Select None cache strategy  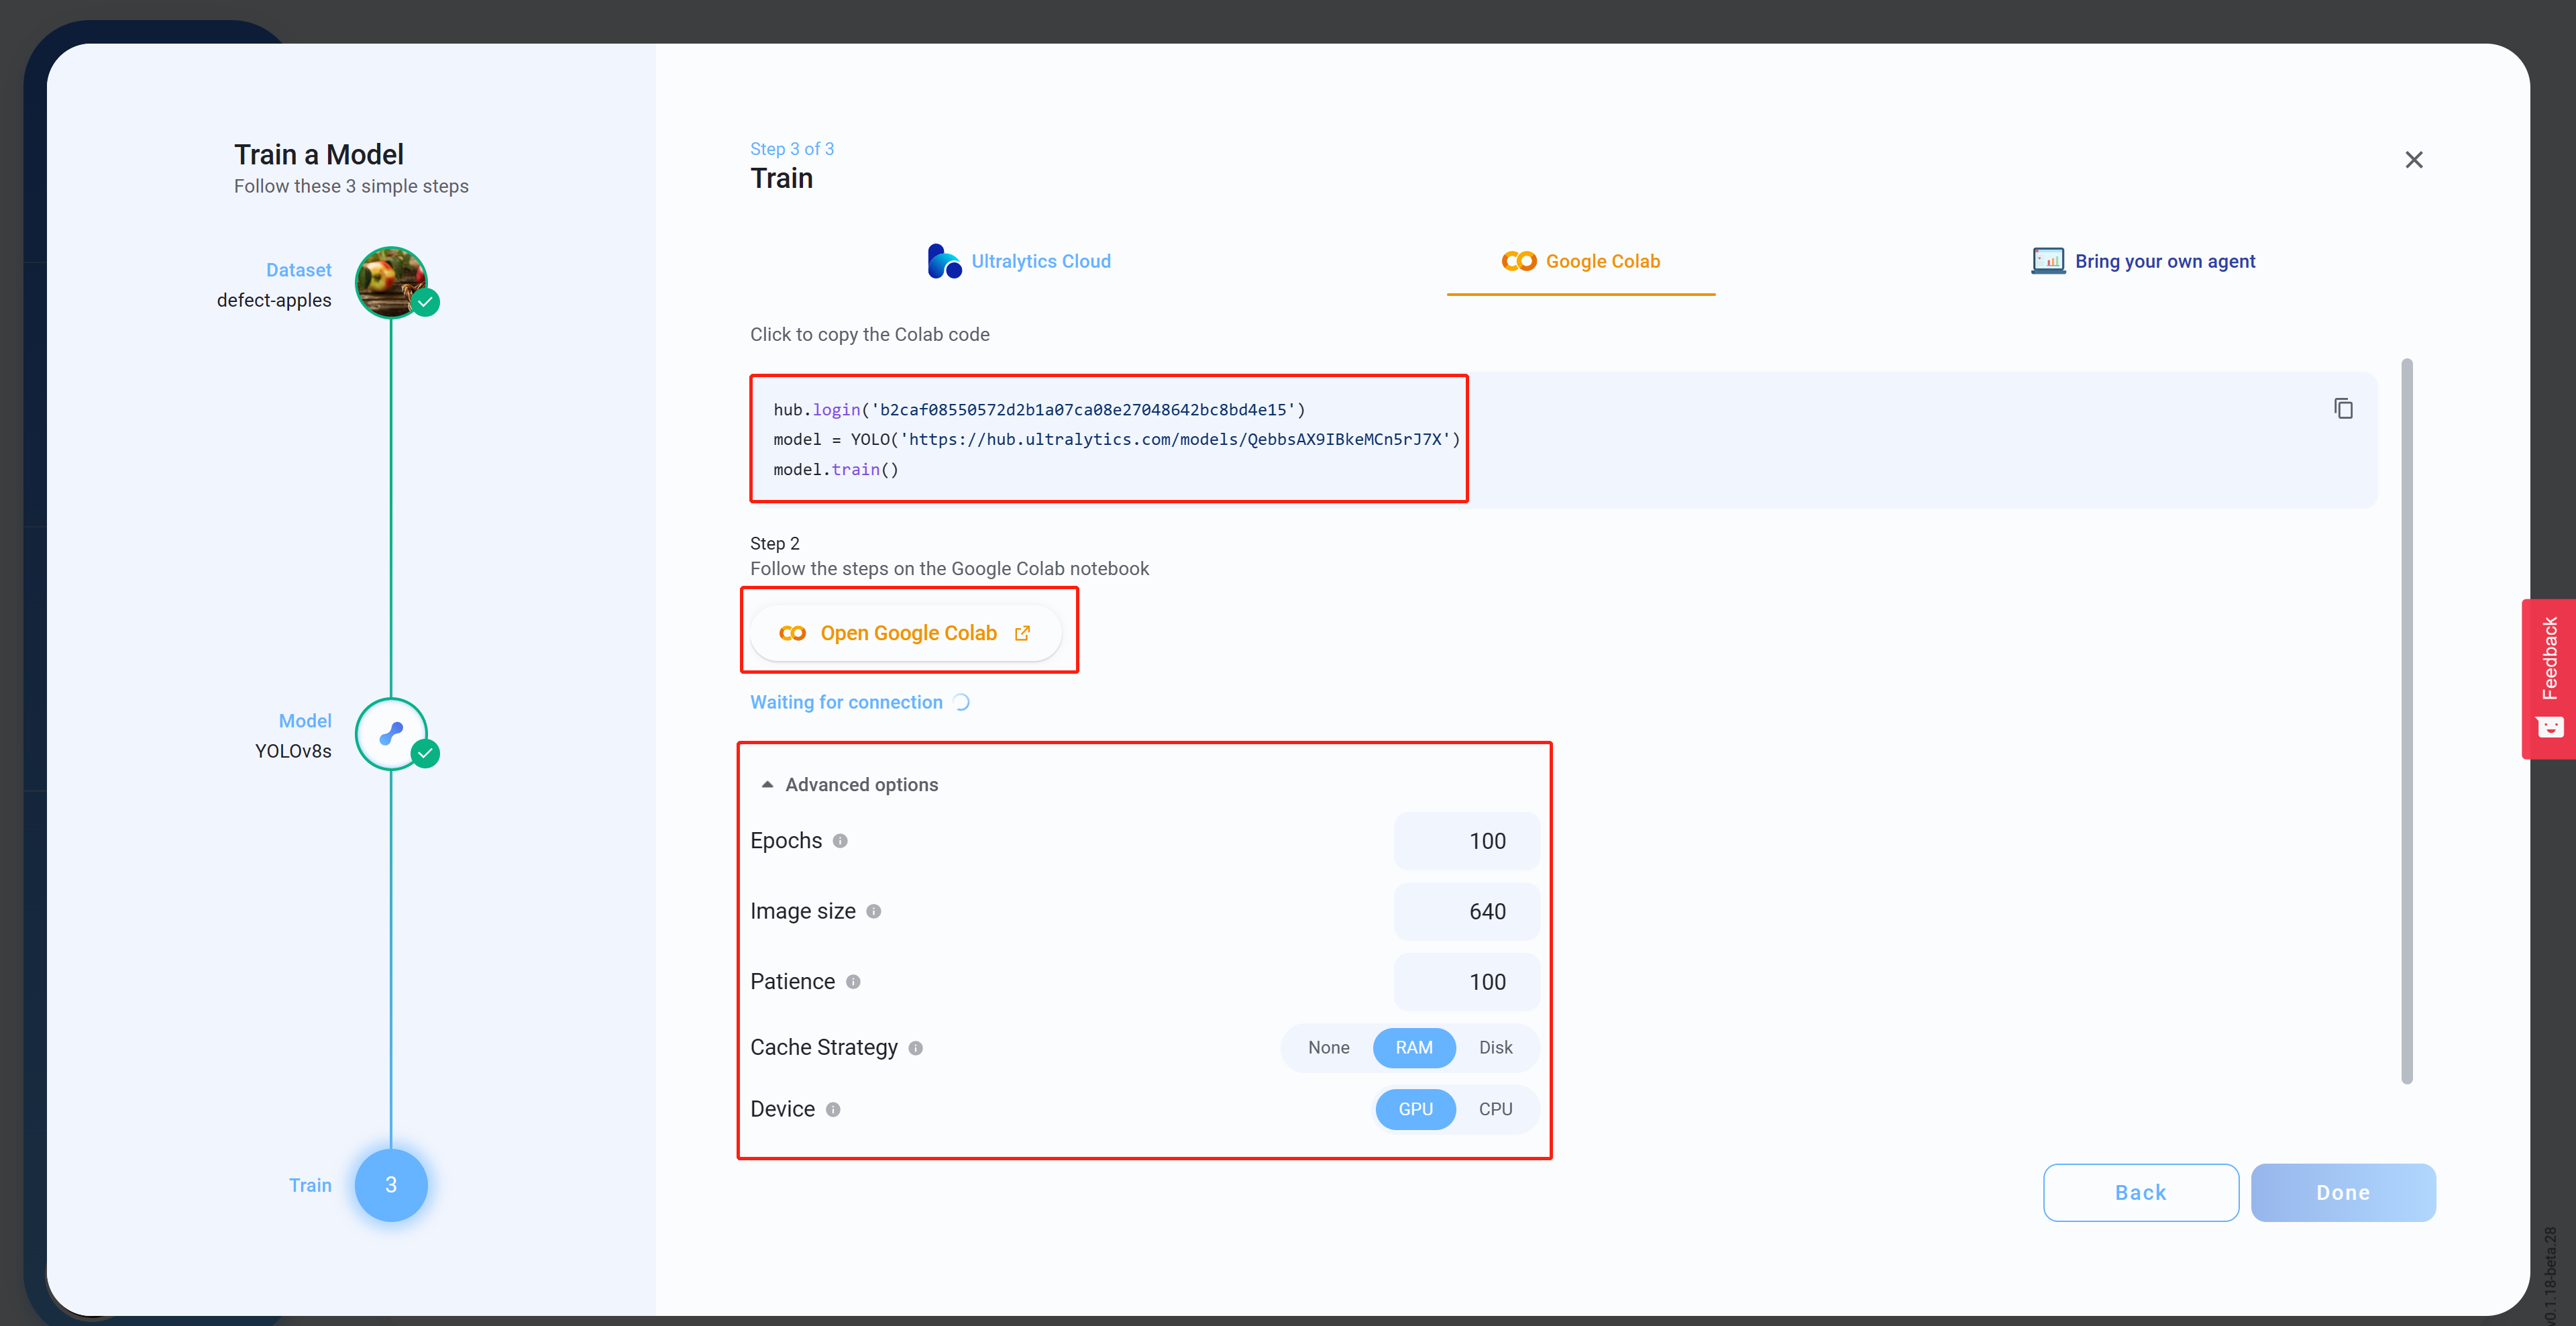click(x=1328, y=1047)
